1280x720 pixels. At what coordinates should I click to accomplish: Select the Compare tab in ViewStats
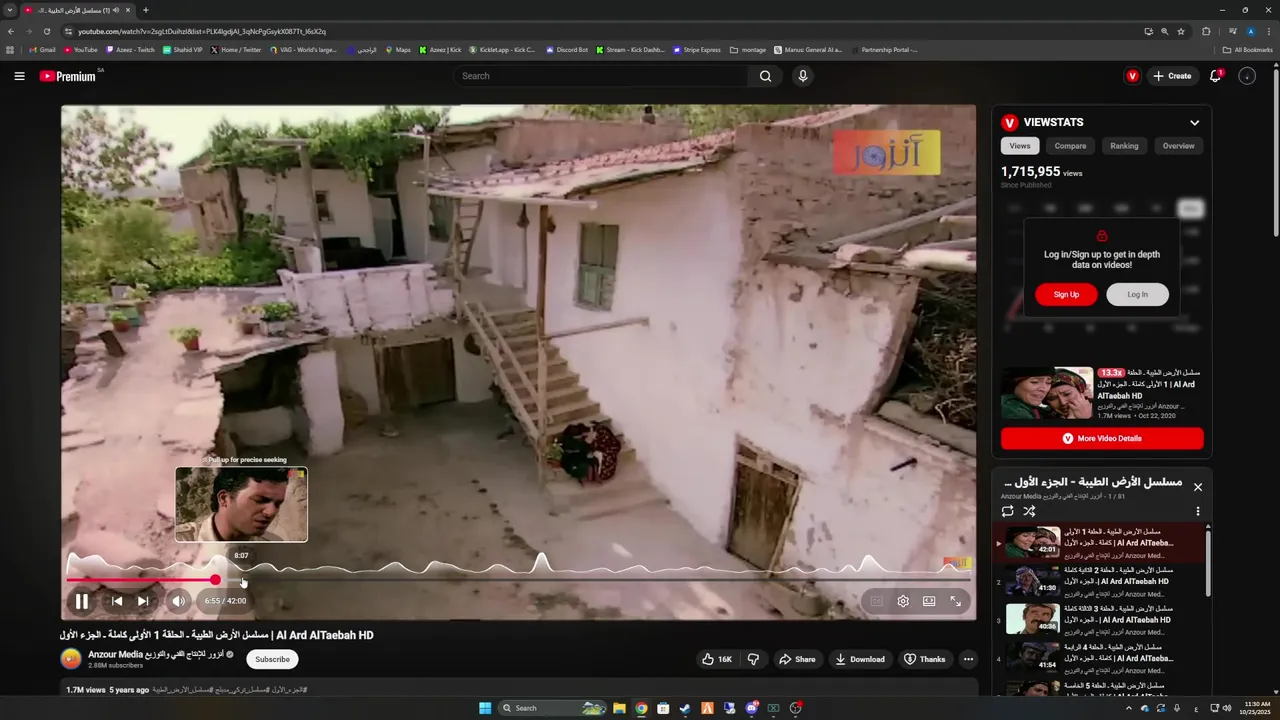click(x=1070, y=146)
